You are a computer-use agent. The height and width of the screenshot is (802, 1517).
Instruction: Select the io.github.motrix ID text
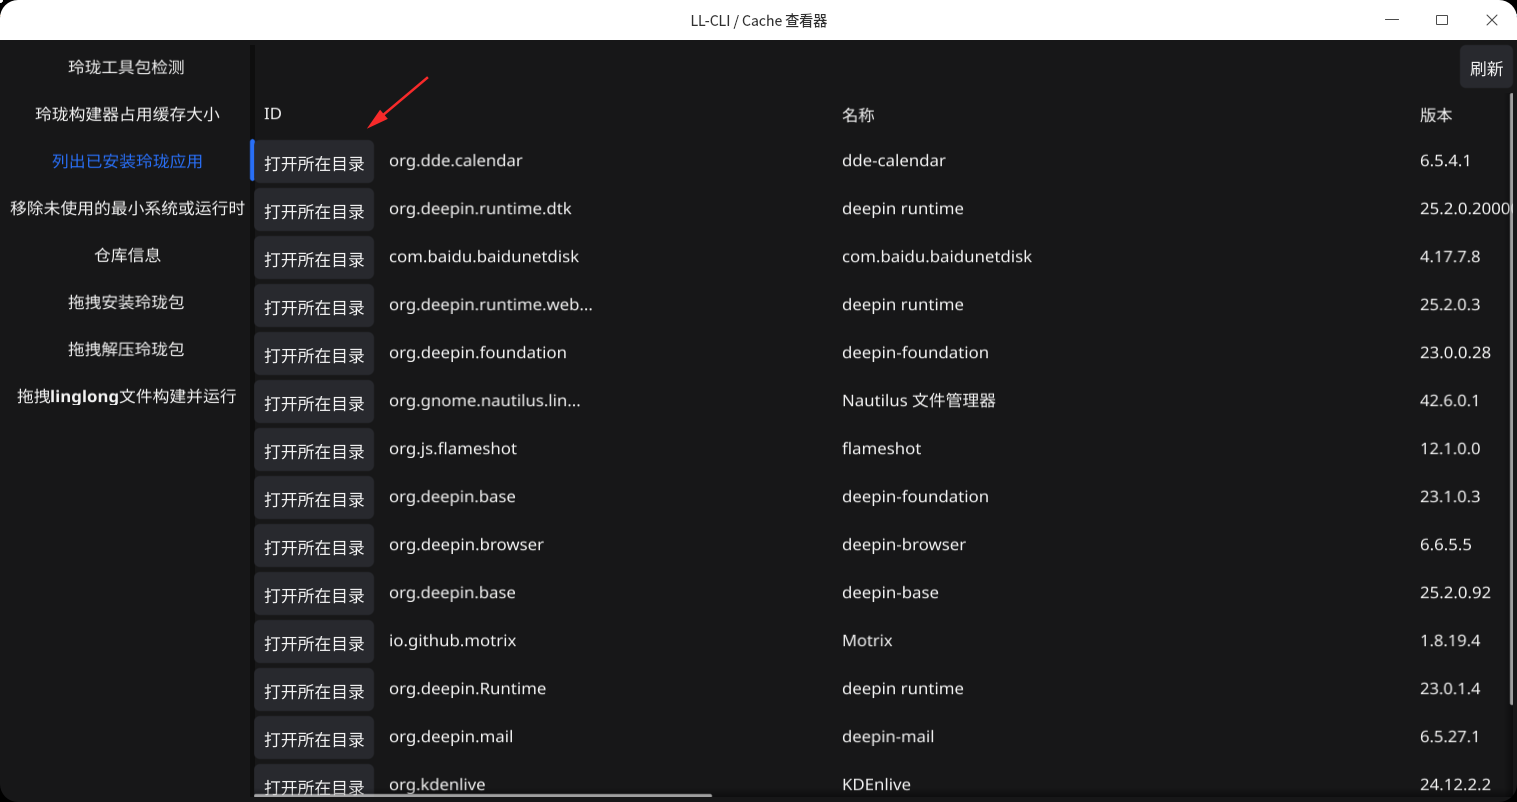[453, 641]
